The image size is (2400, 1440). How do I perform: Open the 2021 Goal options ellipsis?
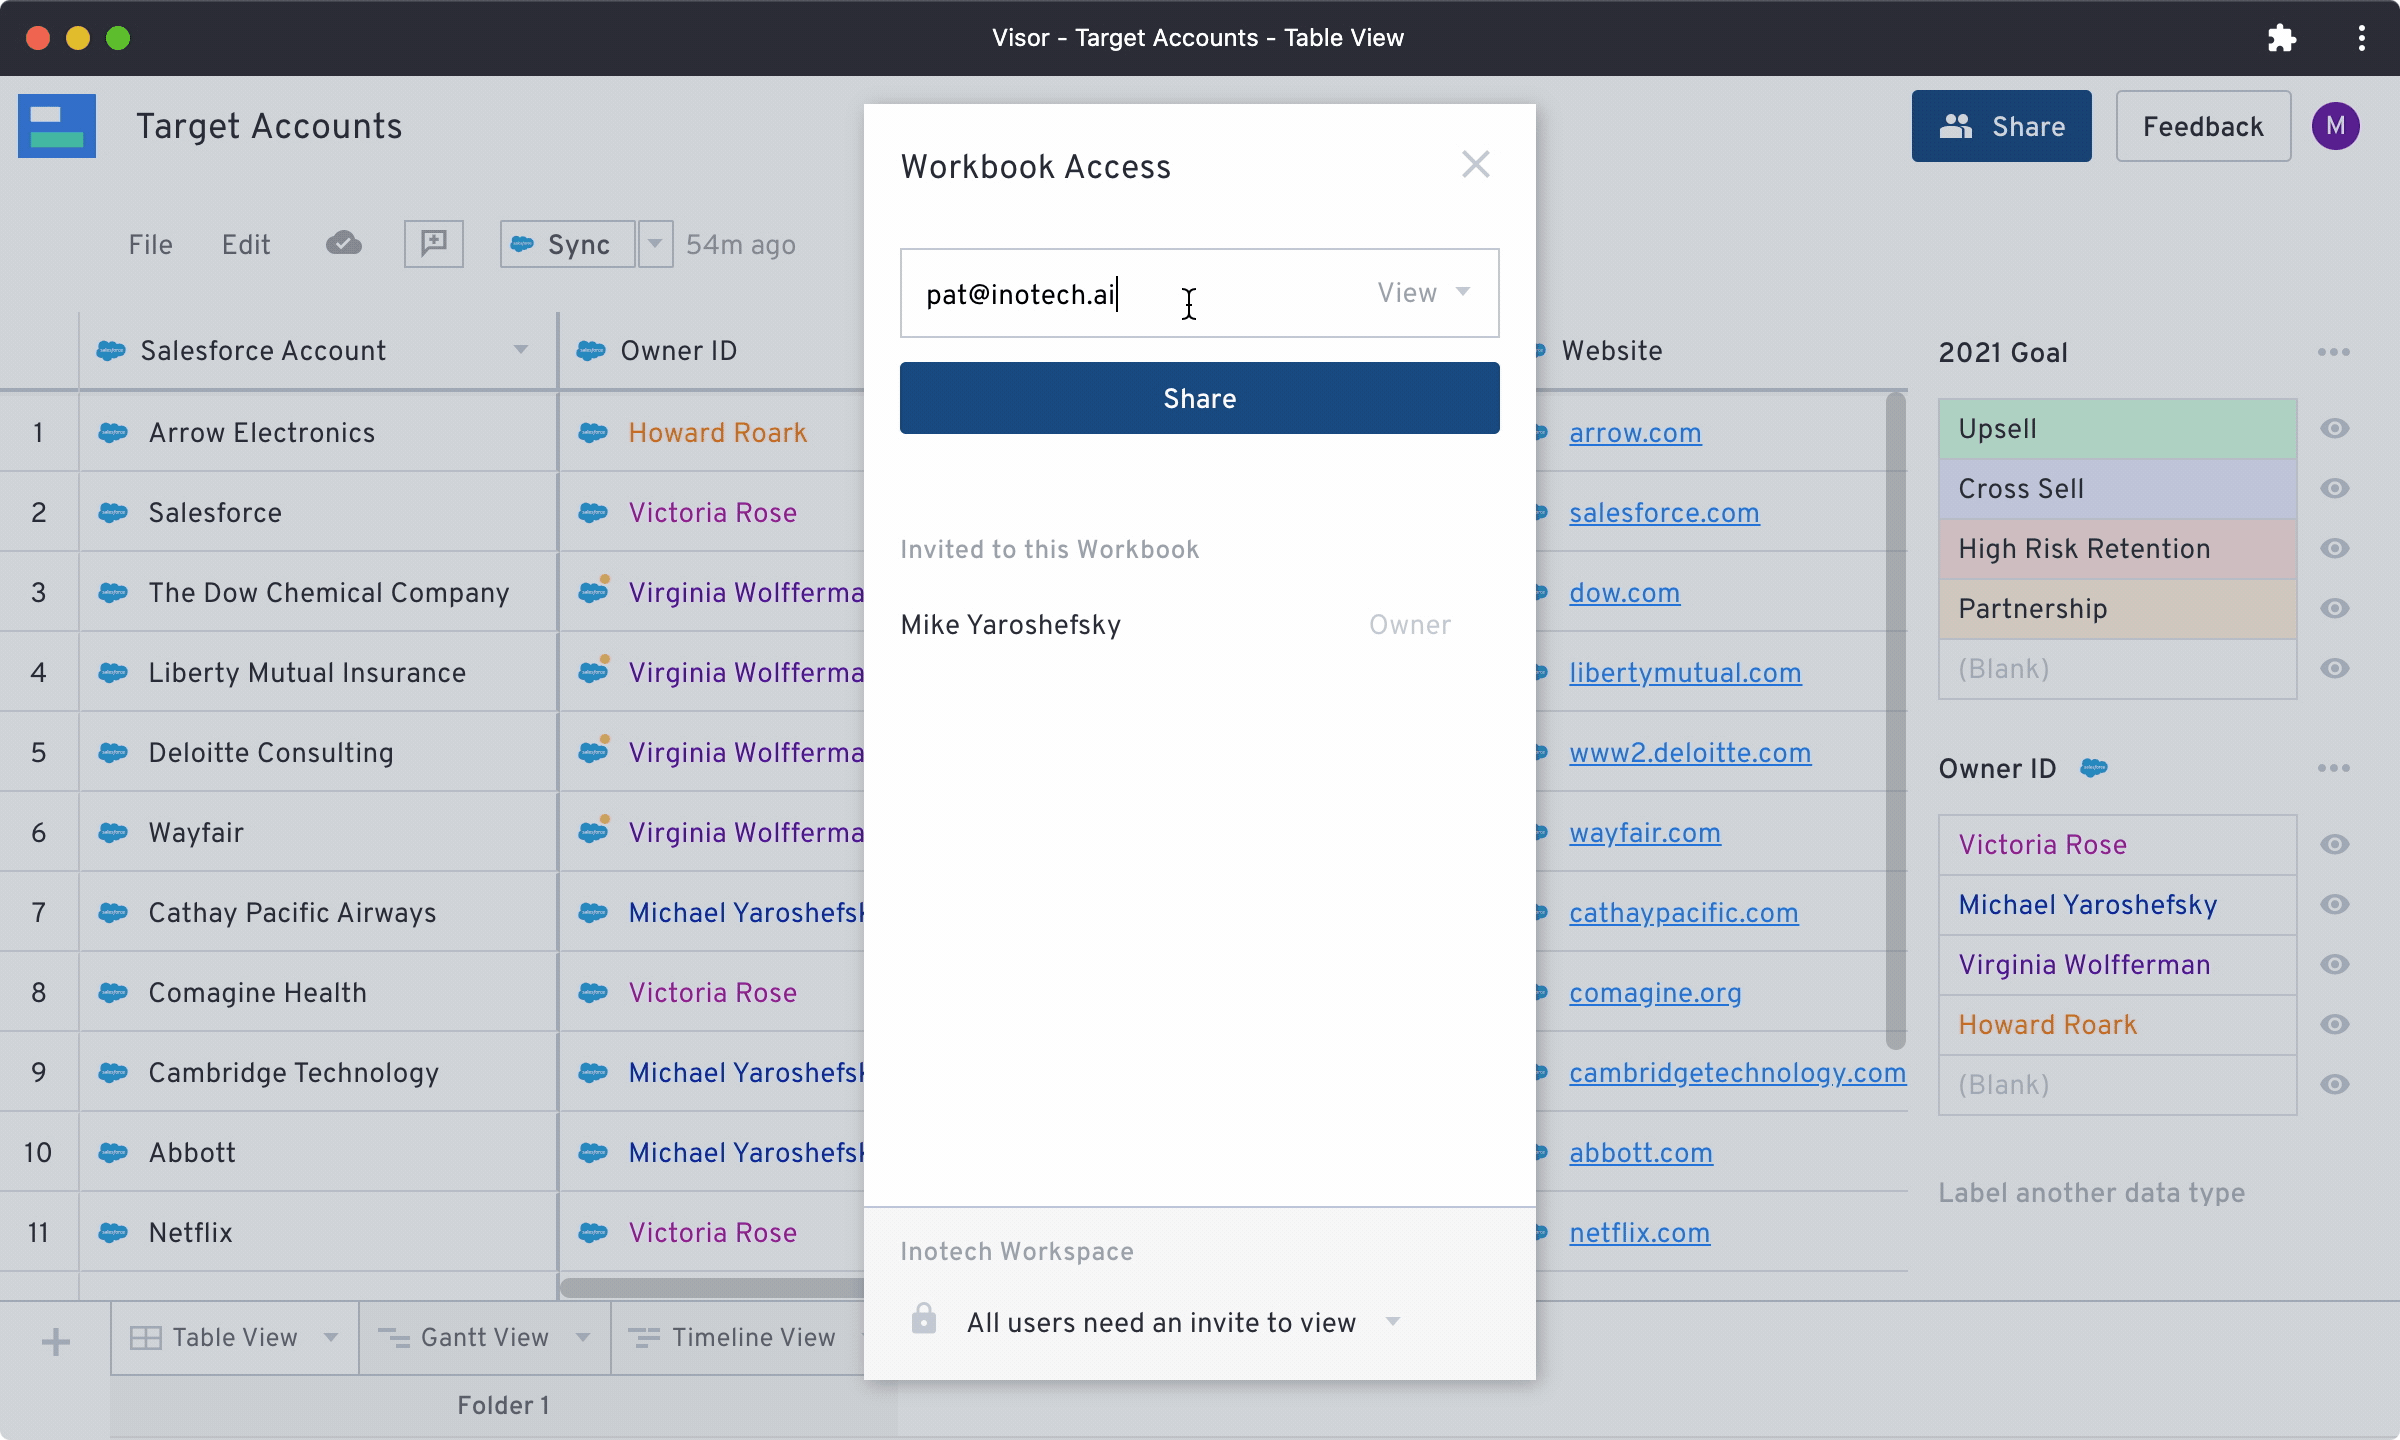[x=2333, y=352]
